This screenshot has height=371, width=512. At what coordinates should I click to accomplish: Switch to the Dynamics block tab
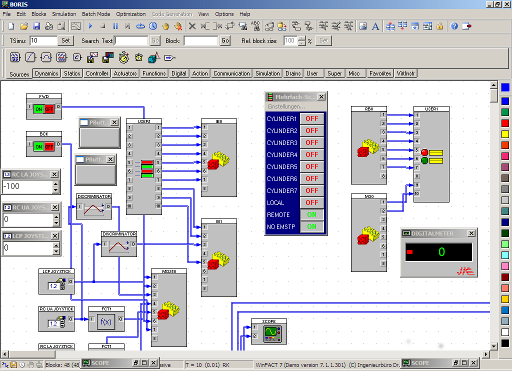pyautogui.click(x=46, y=73)
